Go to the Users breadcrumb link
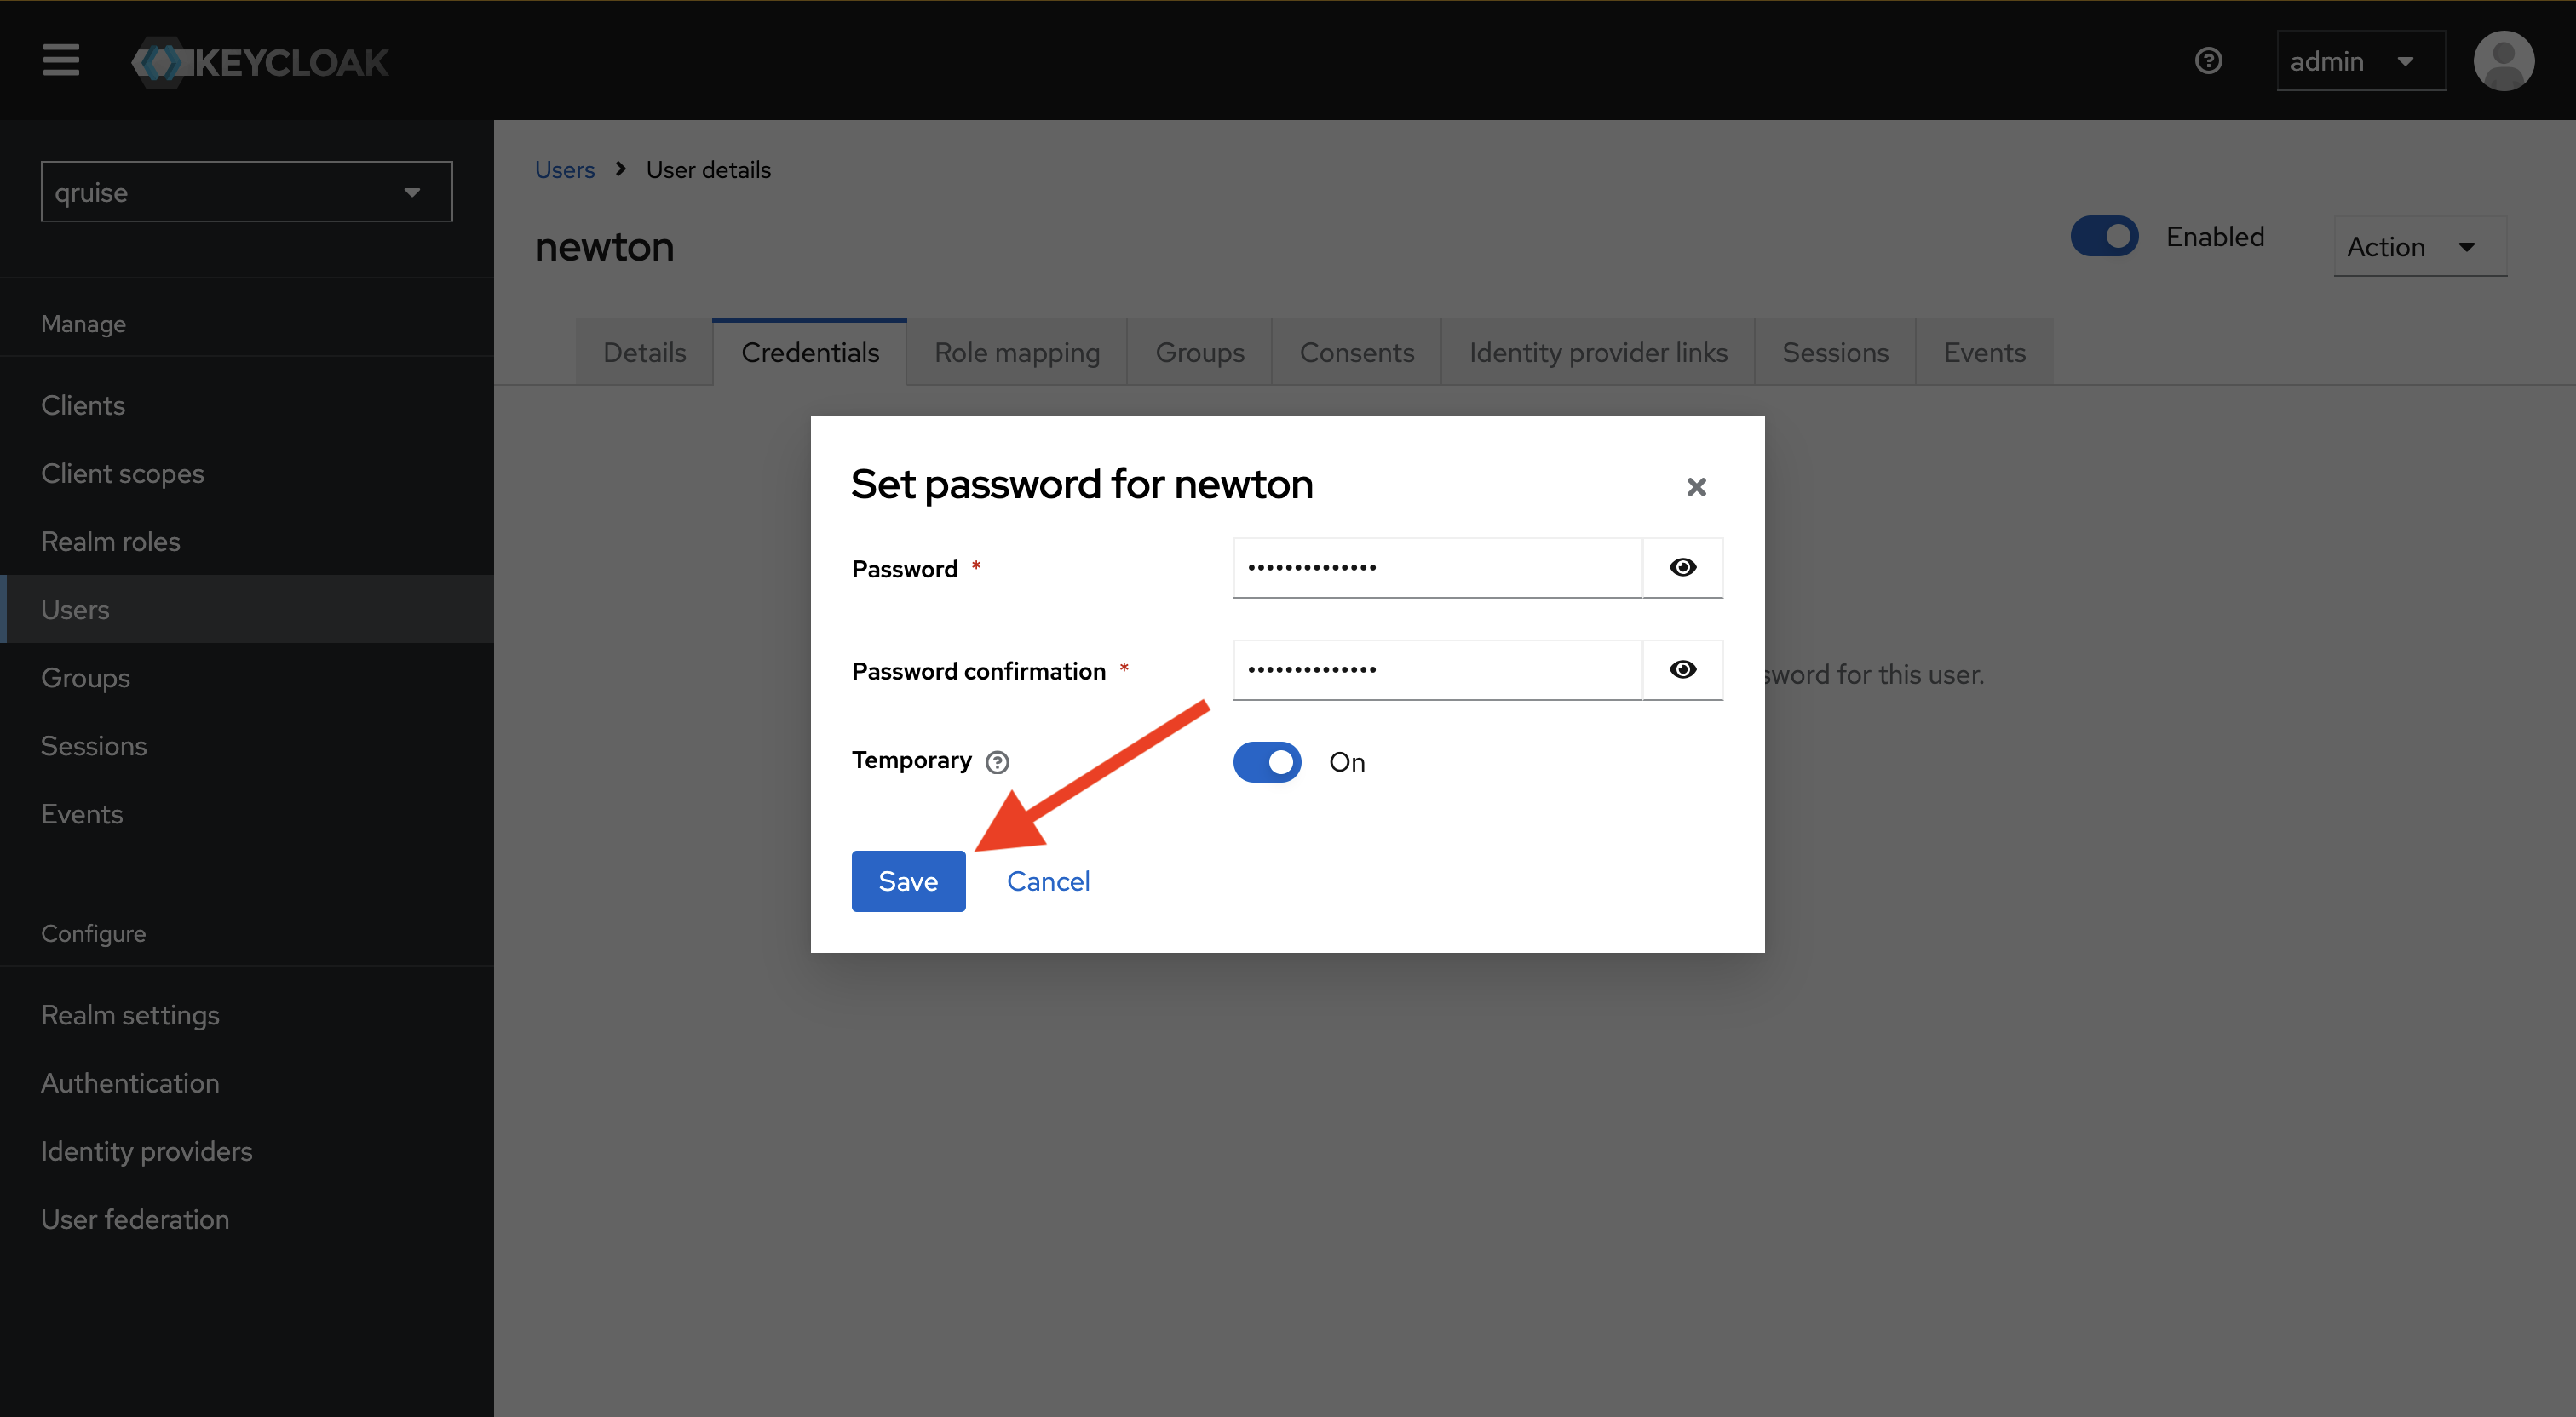 pos(564,170)
